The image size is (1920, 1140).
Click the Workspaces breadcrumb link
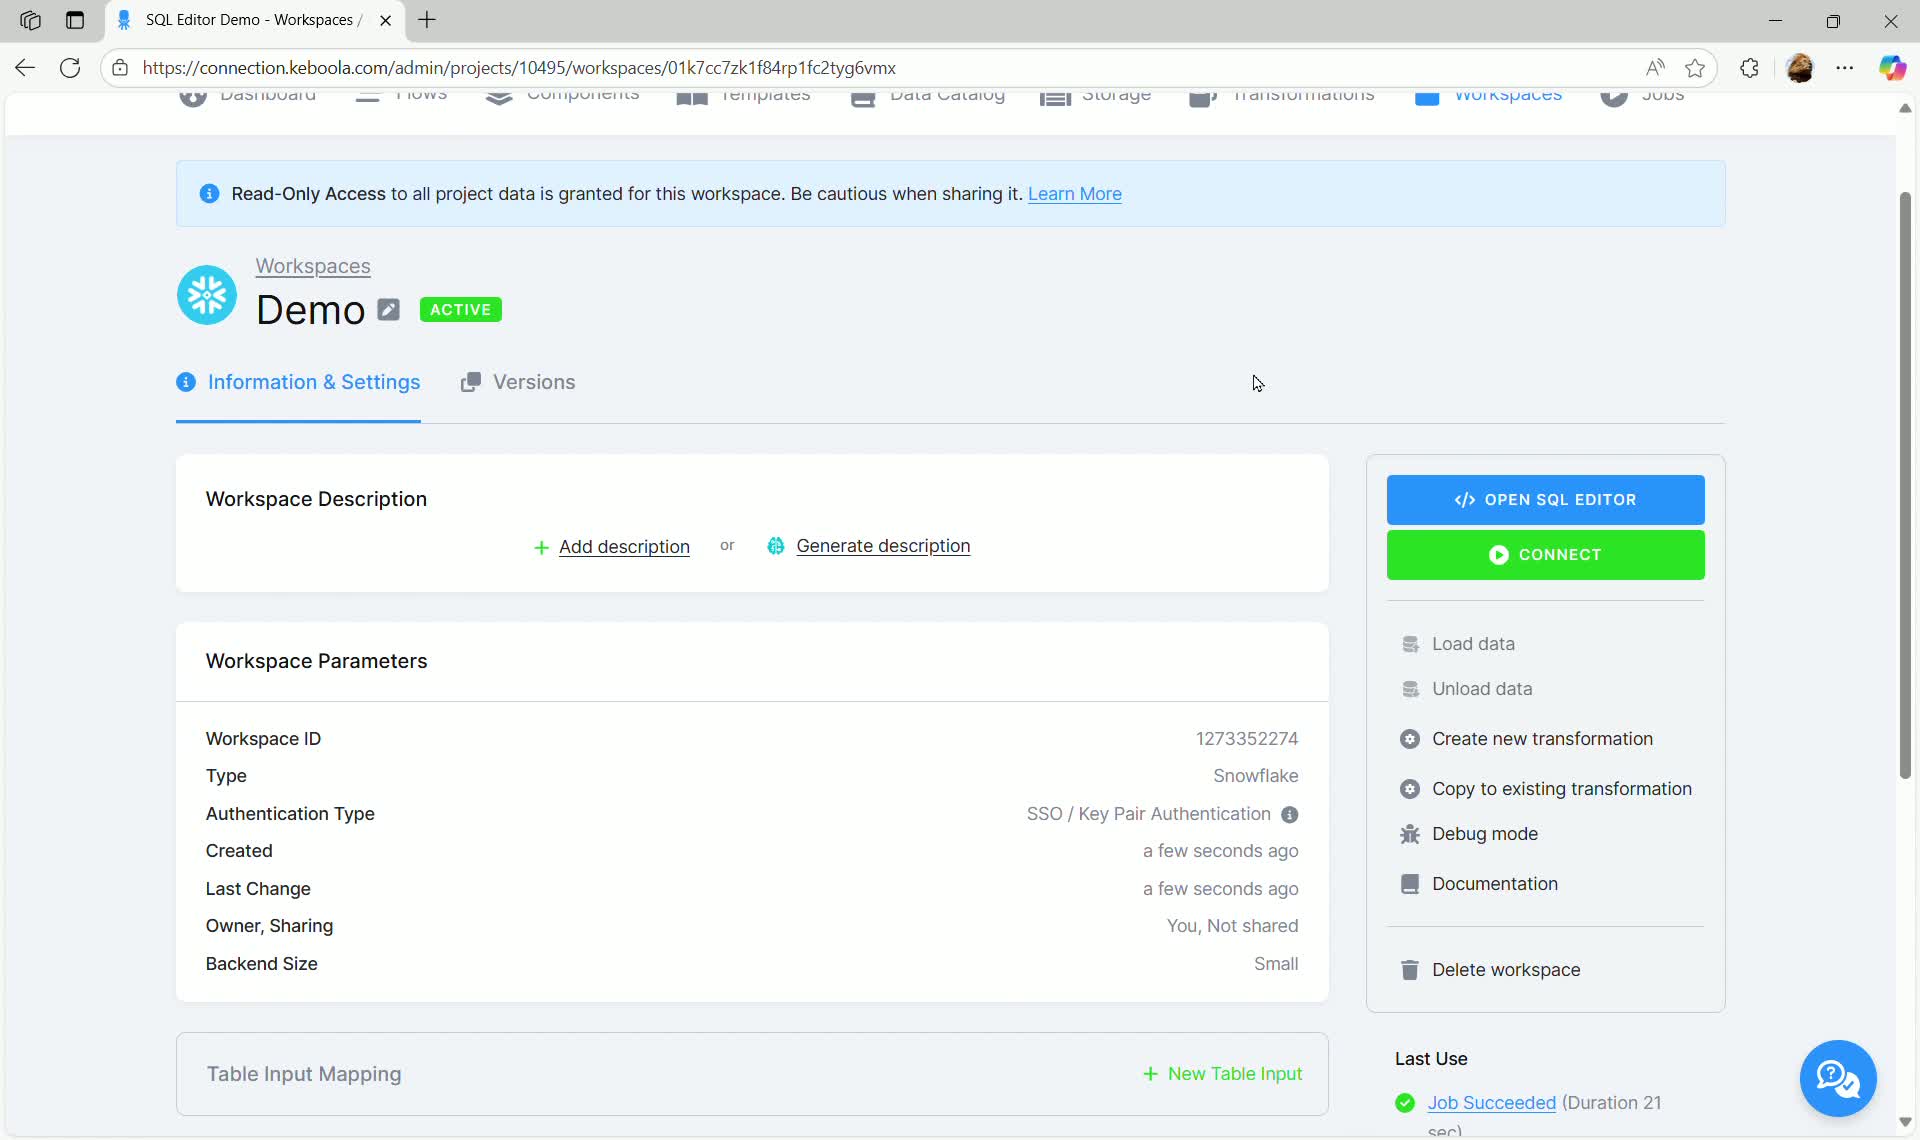pyautogui.click(x=313, y=266)
